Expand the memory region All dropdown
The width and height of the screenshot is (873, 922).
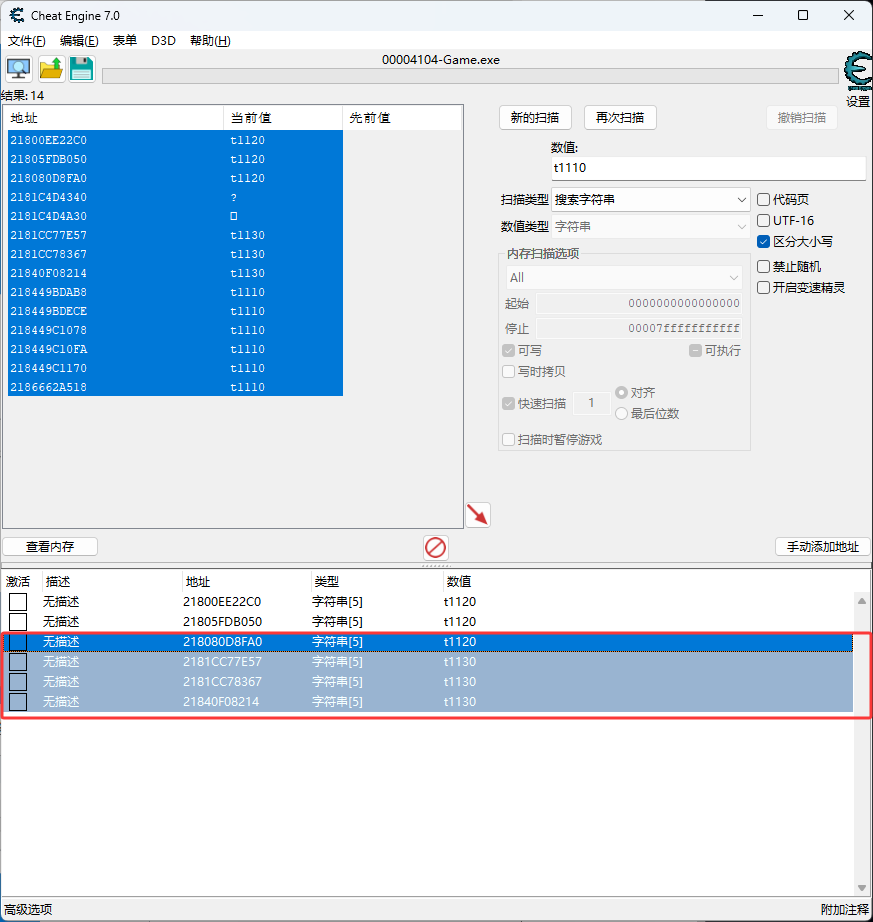[624, 278]
